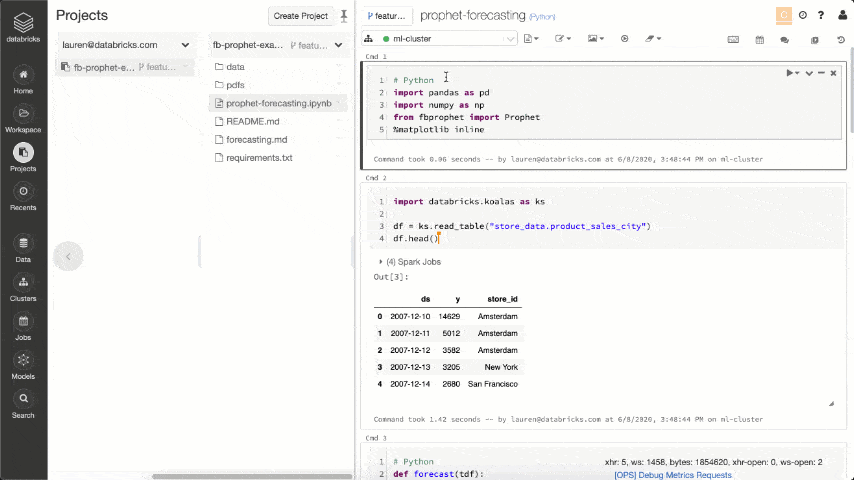The image size is (854, 480).
Task: Click the Create Project button
Action: click(x=300, y=16)
